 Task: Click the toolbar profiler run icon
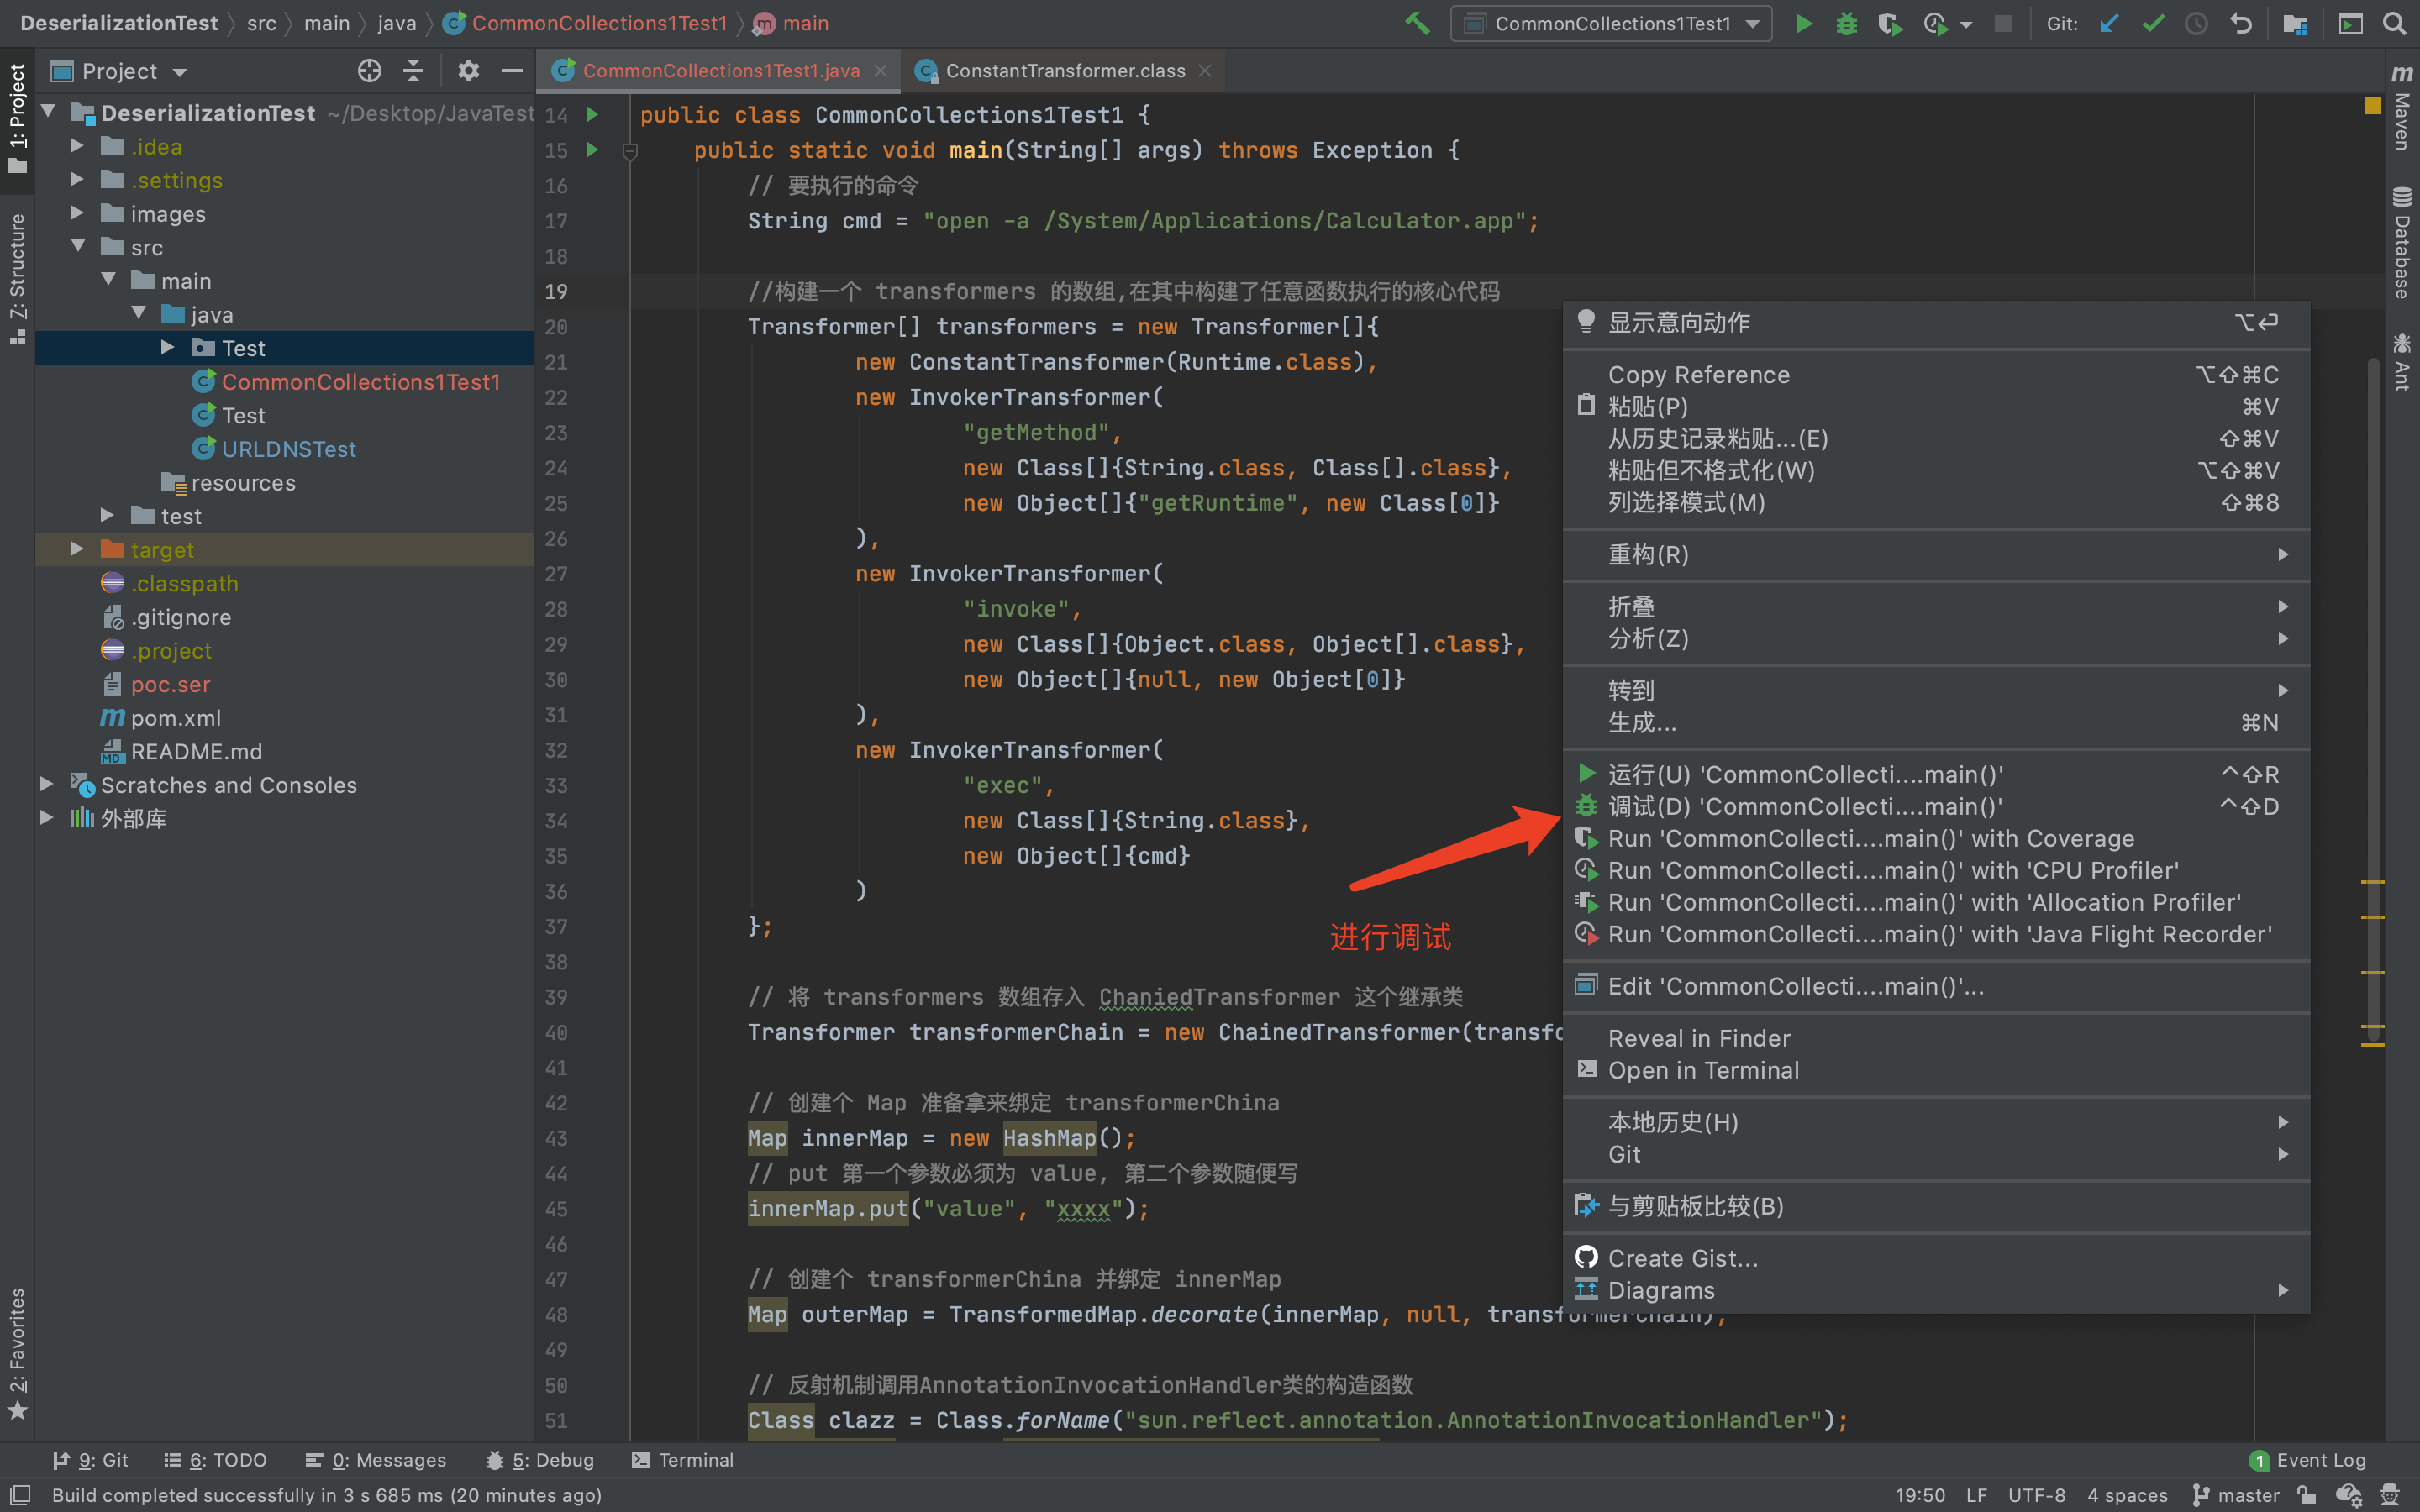pyautogui.click(x=1936, y=23)
